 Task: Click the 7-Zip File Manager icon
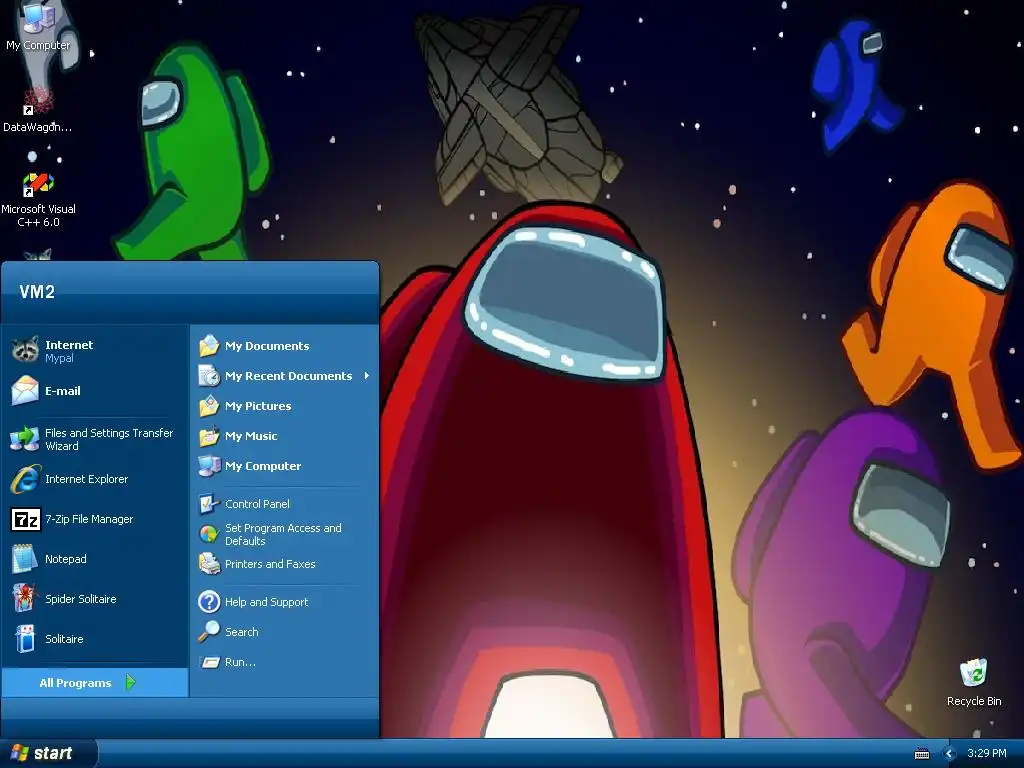point(25,519)
